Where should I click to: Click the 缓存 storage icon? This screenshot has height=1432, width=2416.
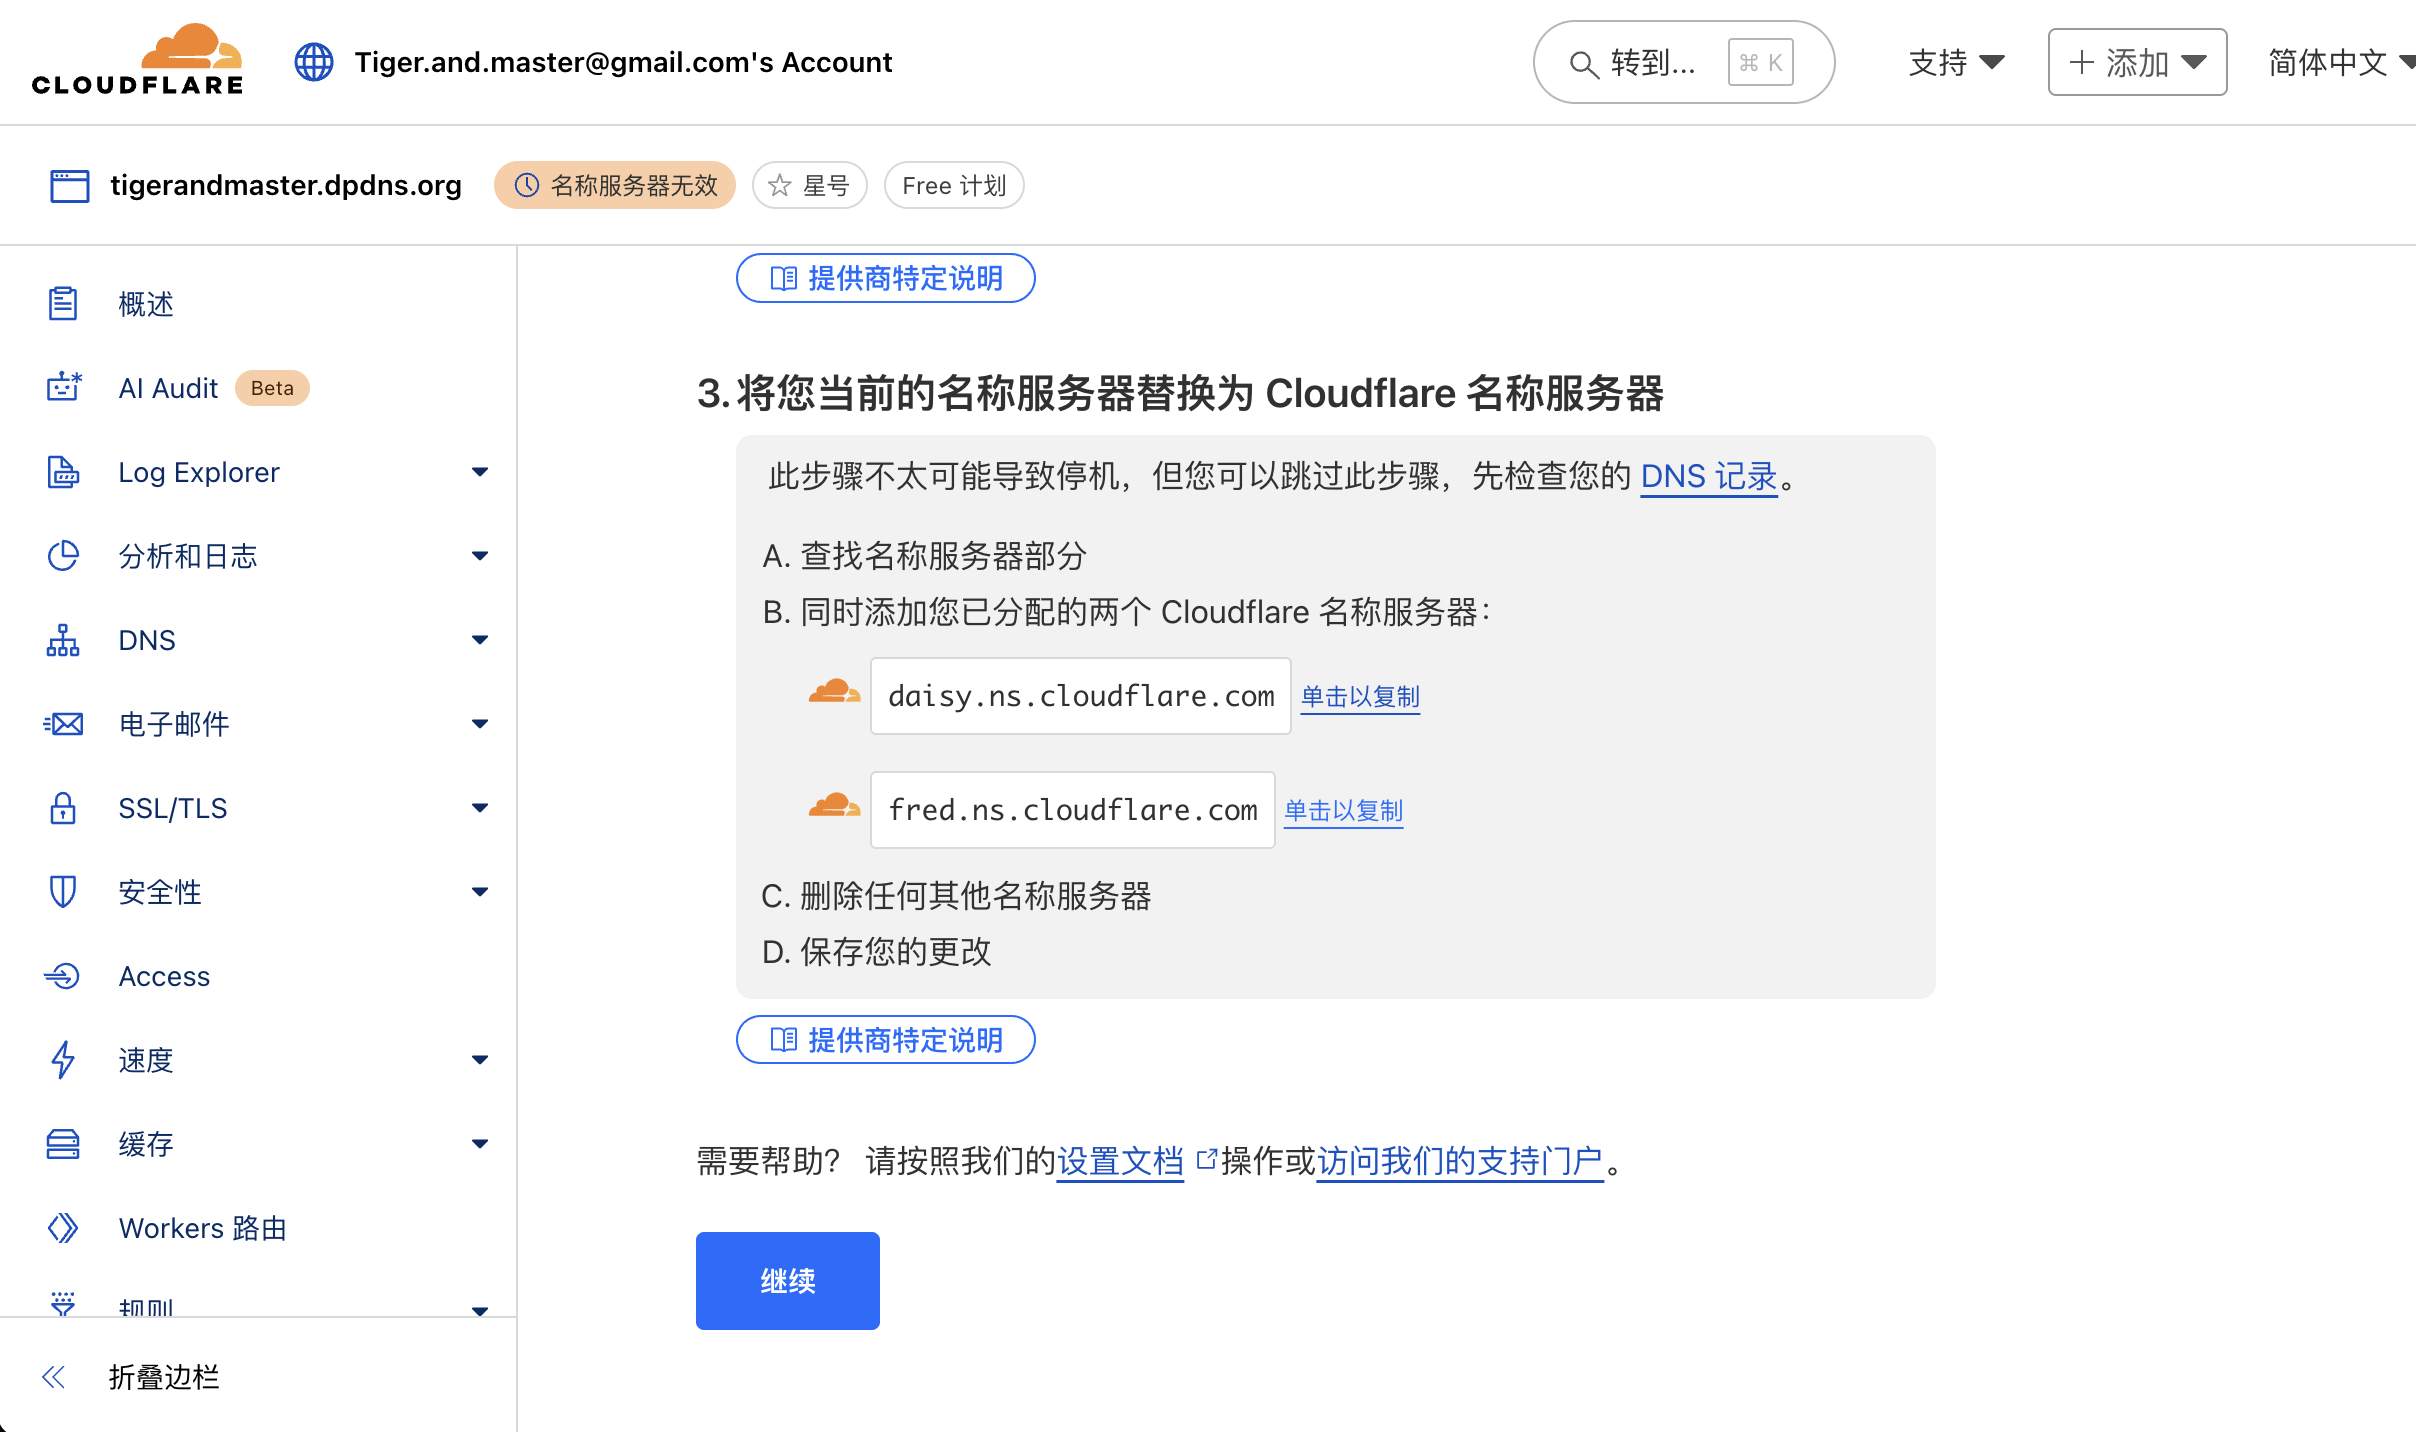tap(63, 1143)
